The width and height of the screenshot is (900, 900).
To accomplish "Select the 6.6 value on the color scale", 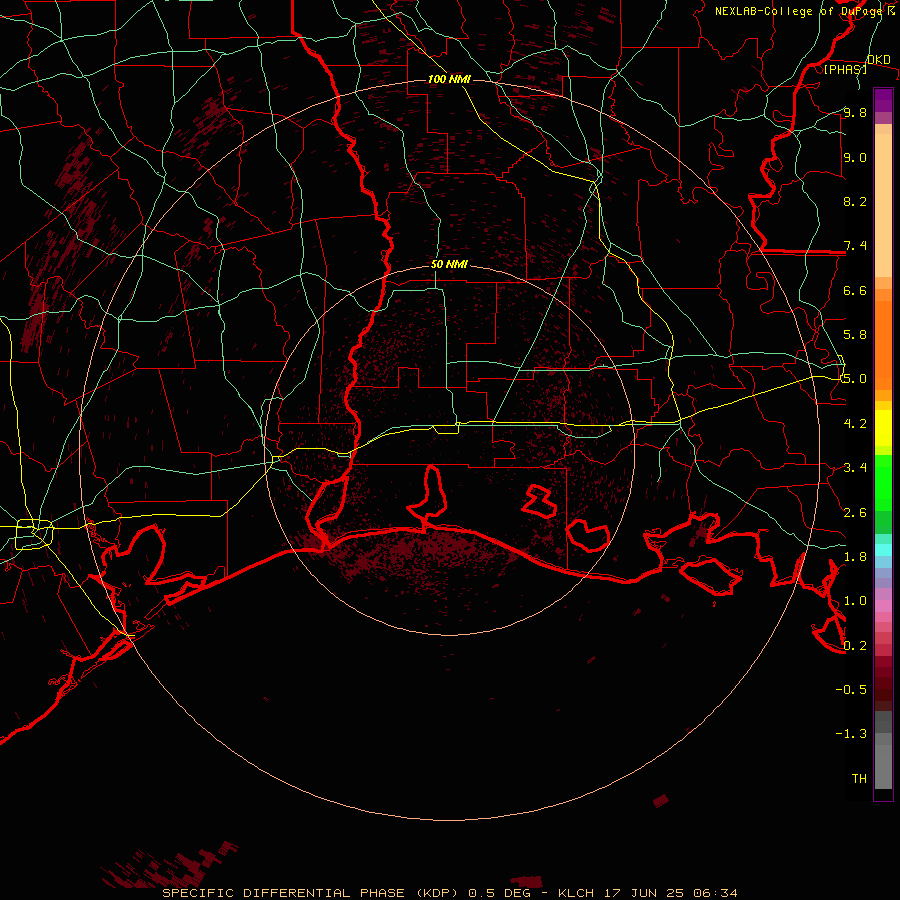I will pyautogui.click(x=855, y=290).
